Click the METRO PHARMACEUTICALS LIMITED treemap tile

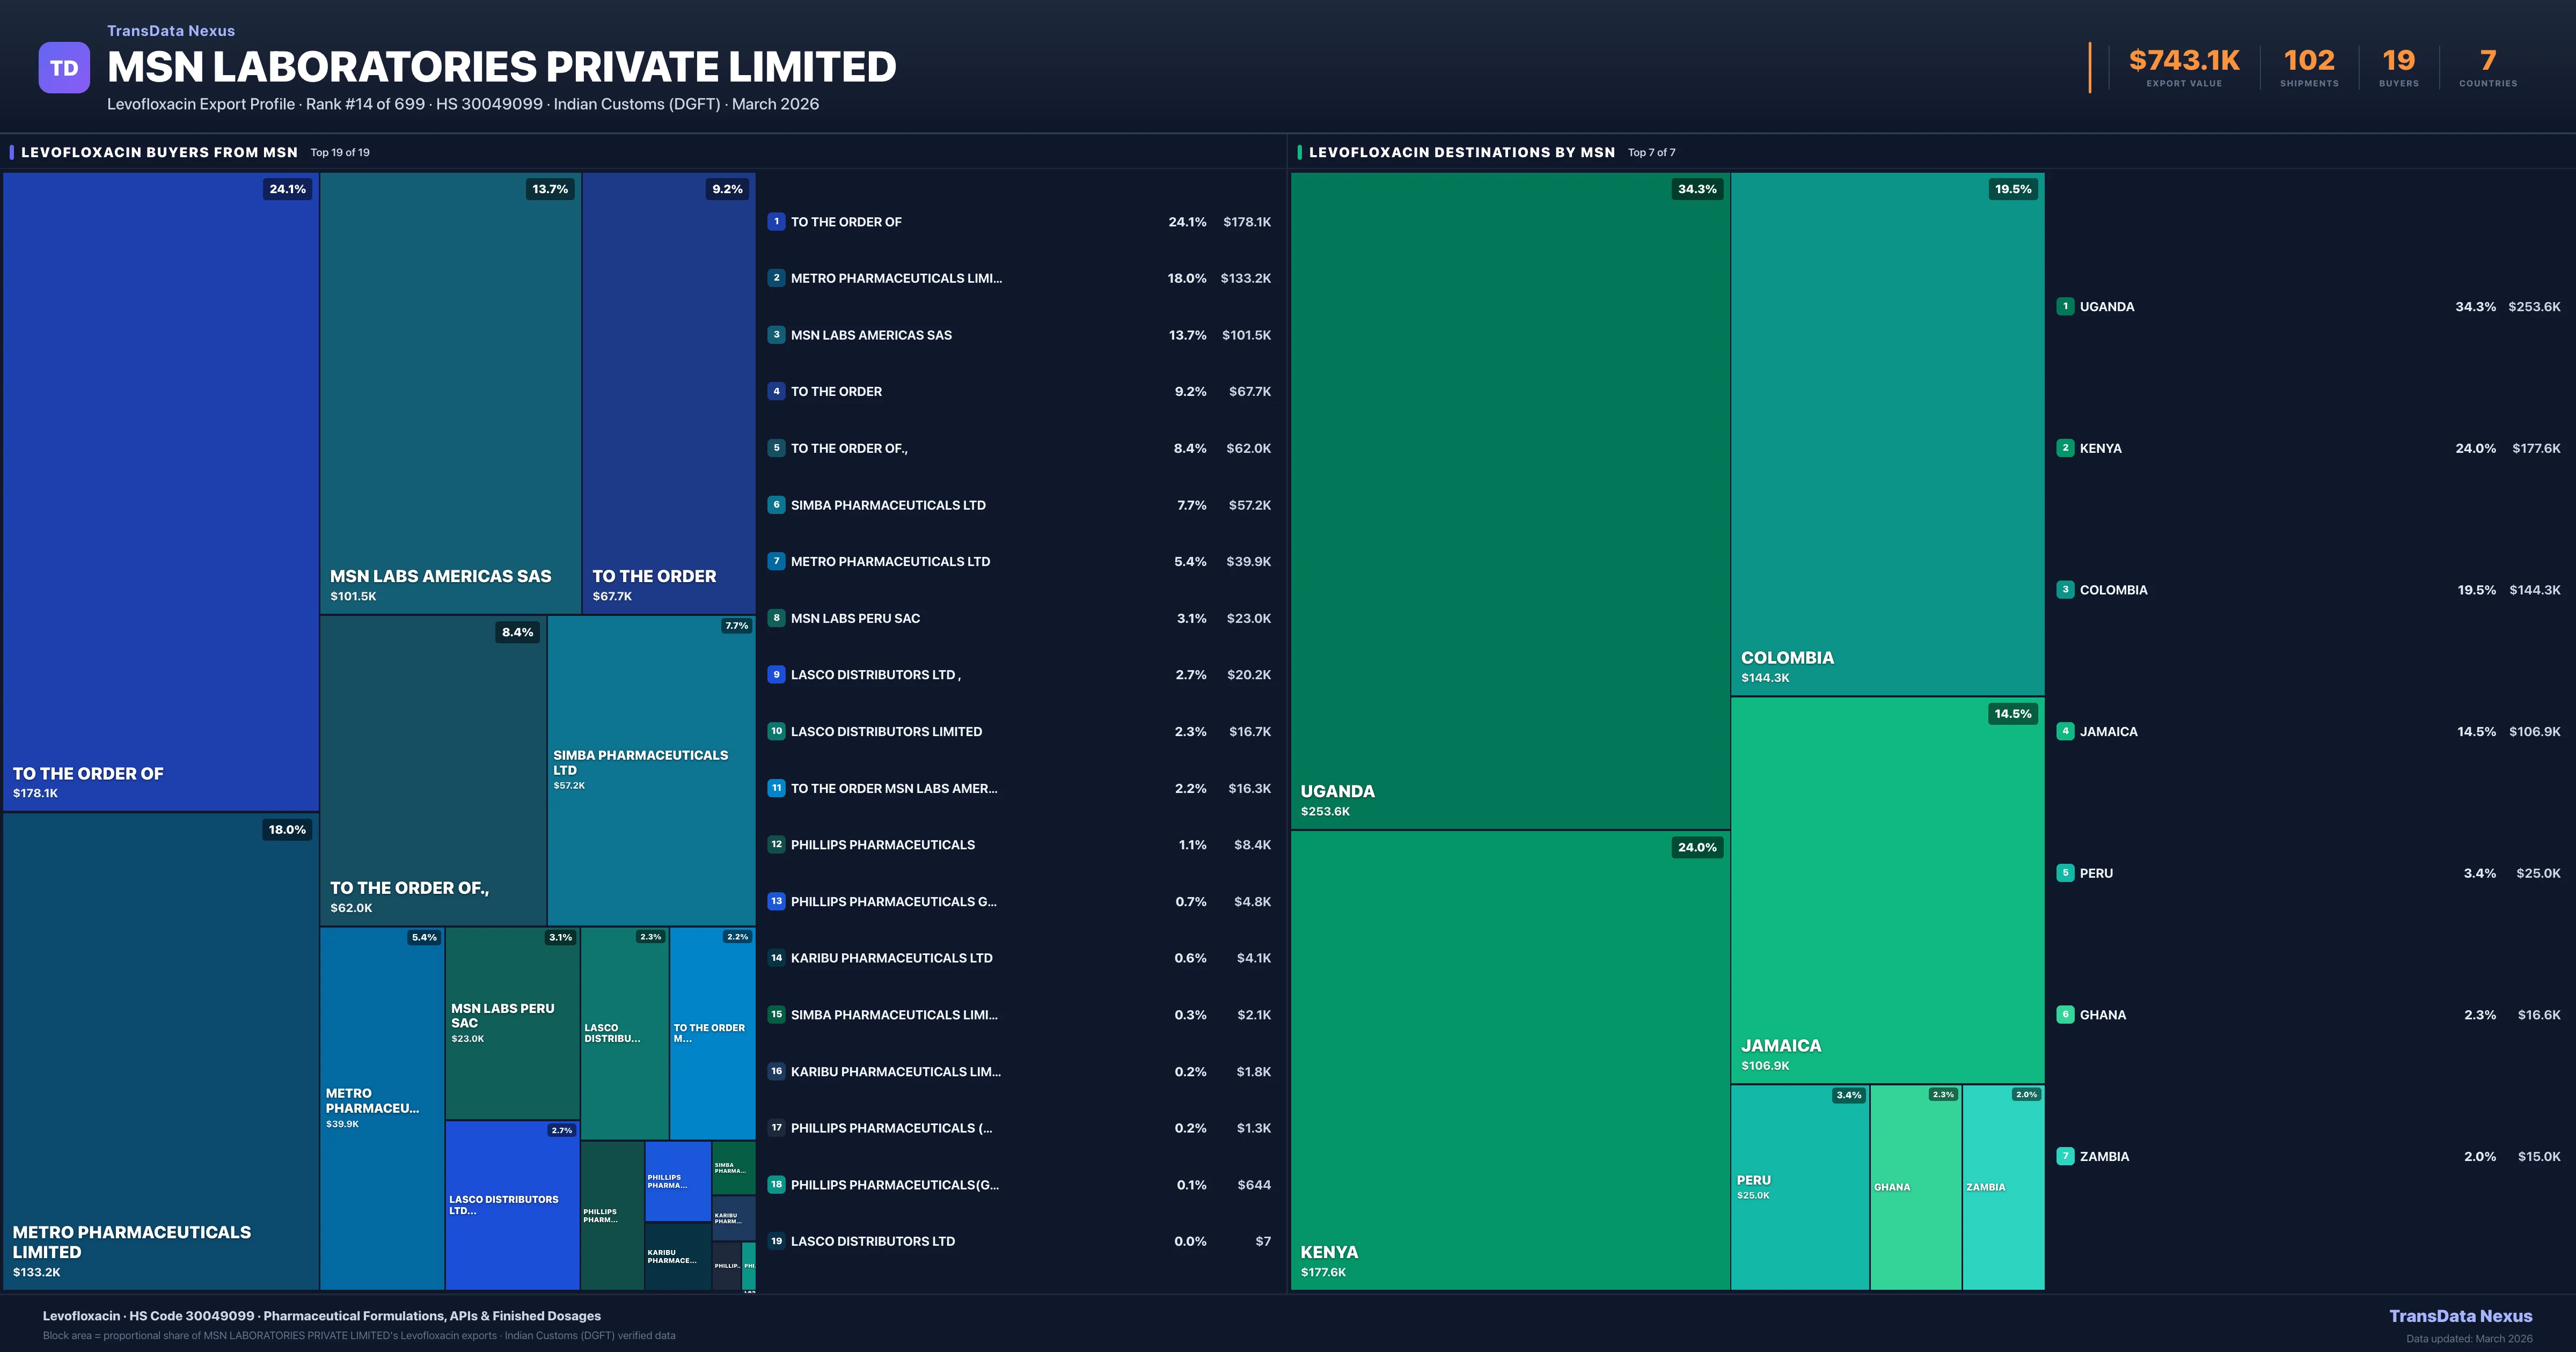[x=160, y=1050]
